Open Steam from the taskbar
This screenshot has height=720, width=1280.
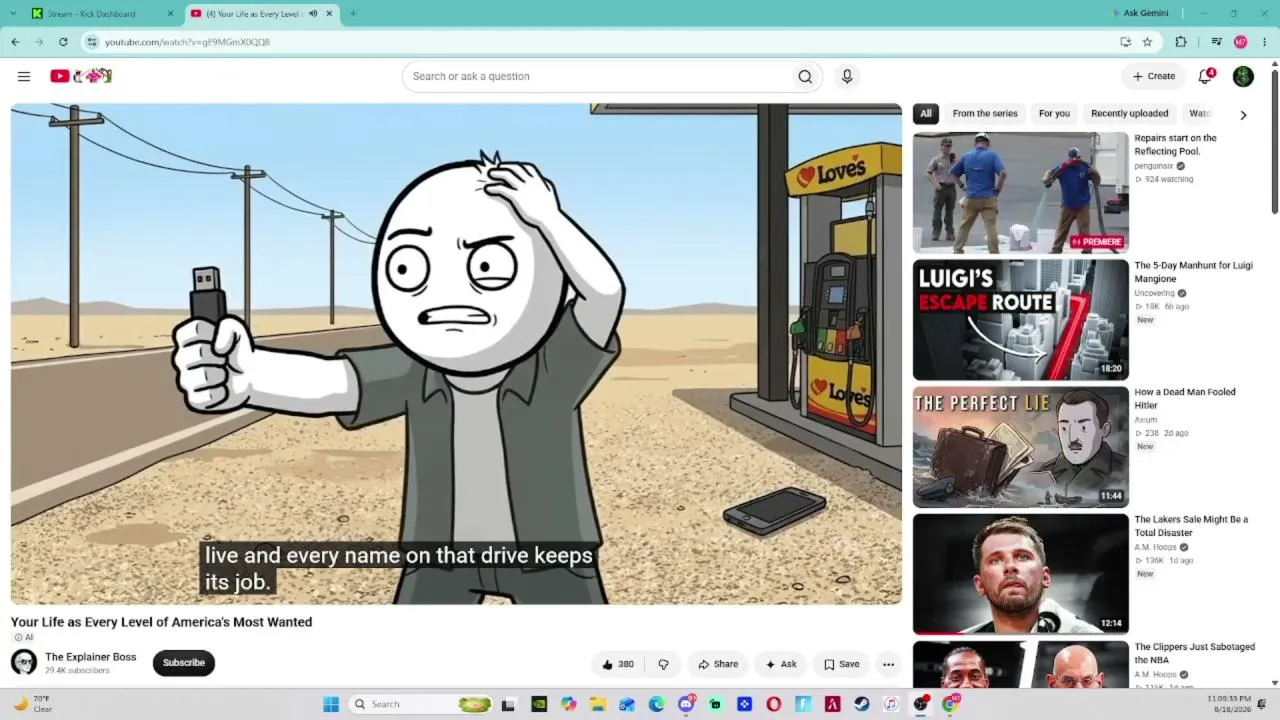pyautogui.click(x=862, y=704)
